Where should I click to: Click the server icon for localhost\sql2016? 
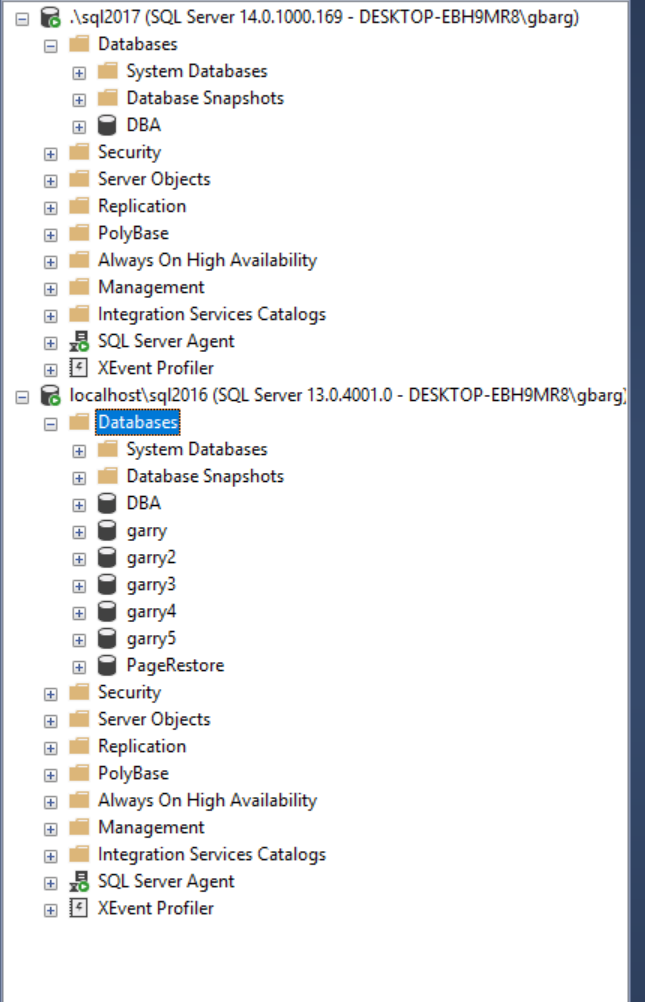(x=45, y=394)
